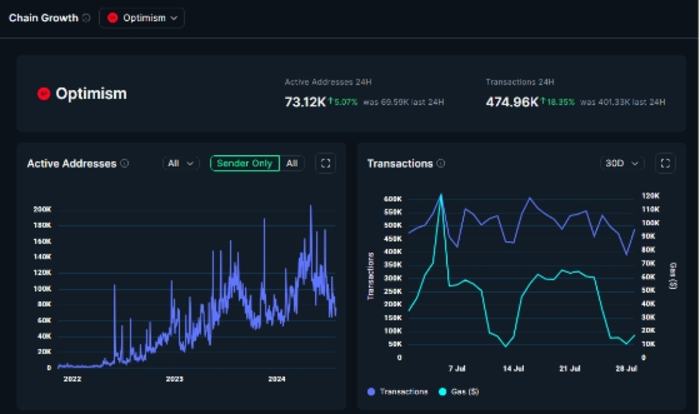700x414 pixels.
Task: Click the red Optimism logo in summary card
Action: click(44, 94)
